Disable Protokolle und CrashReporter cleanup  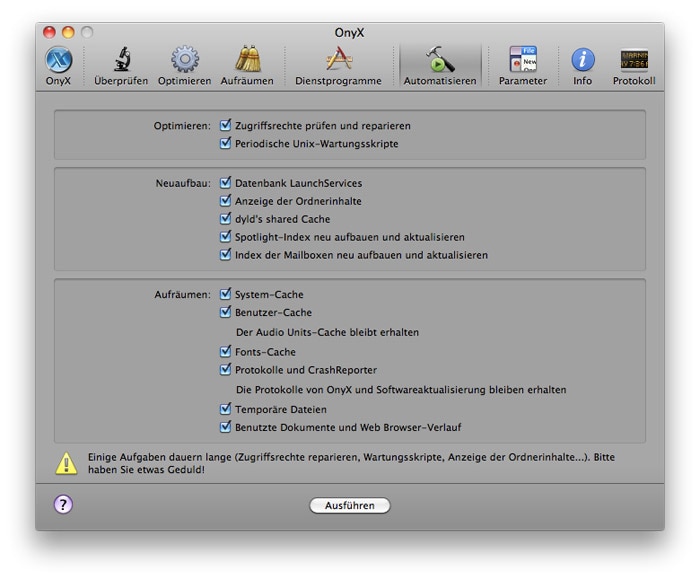point(225,369)
